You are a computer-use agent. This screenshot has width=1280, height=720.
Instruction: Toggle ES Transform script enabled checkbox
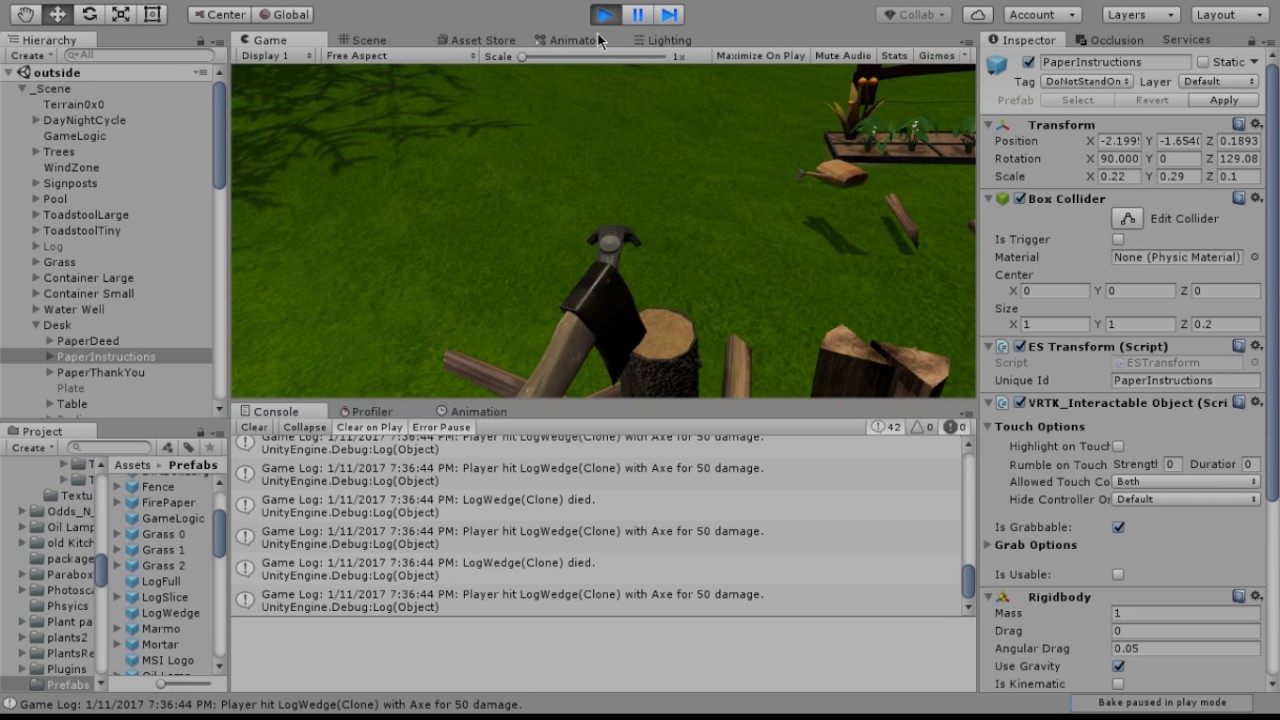click(1020, 346)
